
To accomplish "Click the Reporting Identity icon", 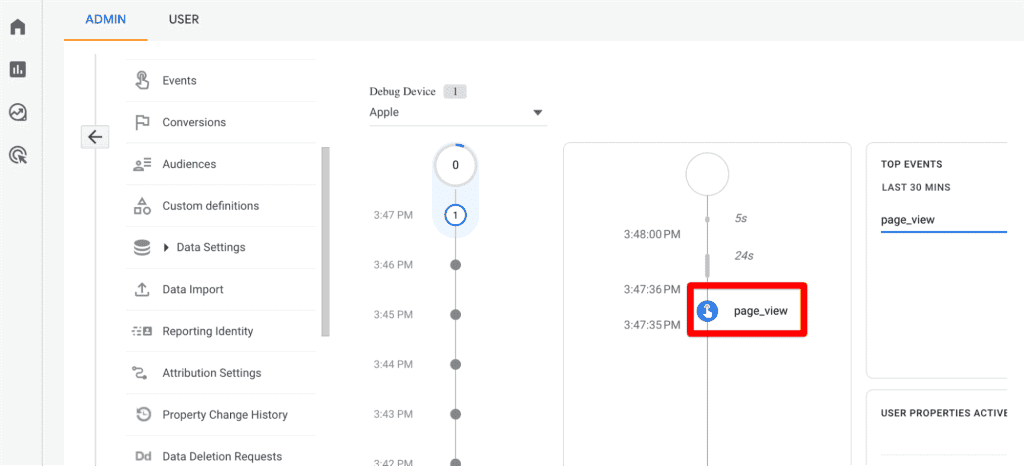I will (142, 331).
